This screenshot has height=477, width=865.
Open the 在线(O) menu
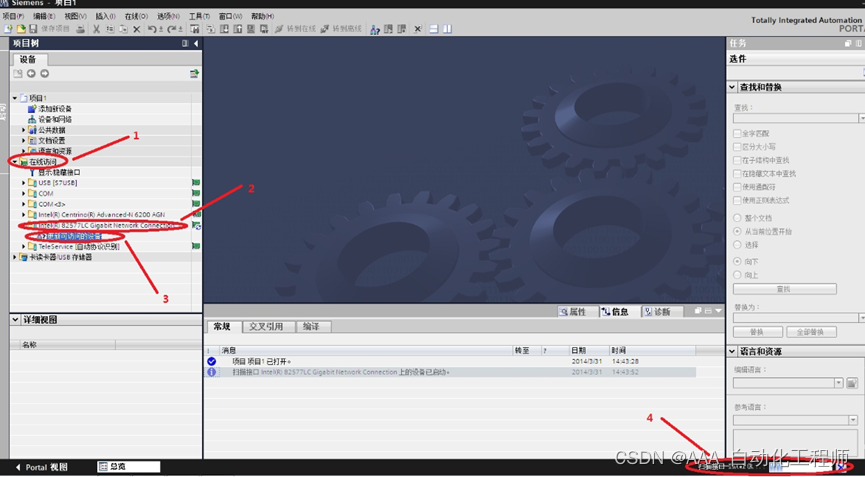pos(136,16)
